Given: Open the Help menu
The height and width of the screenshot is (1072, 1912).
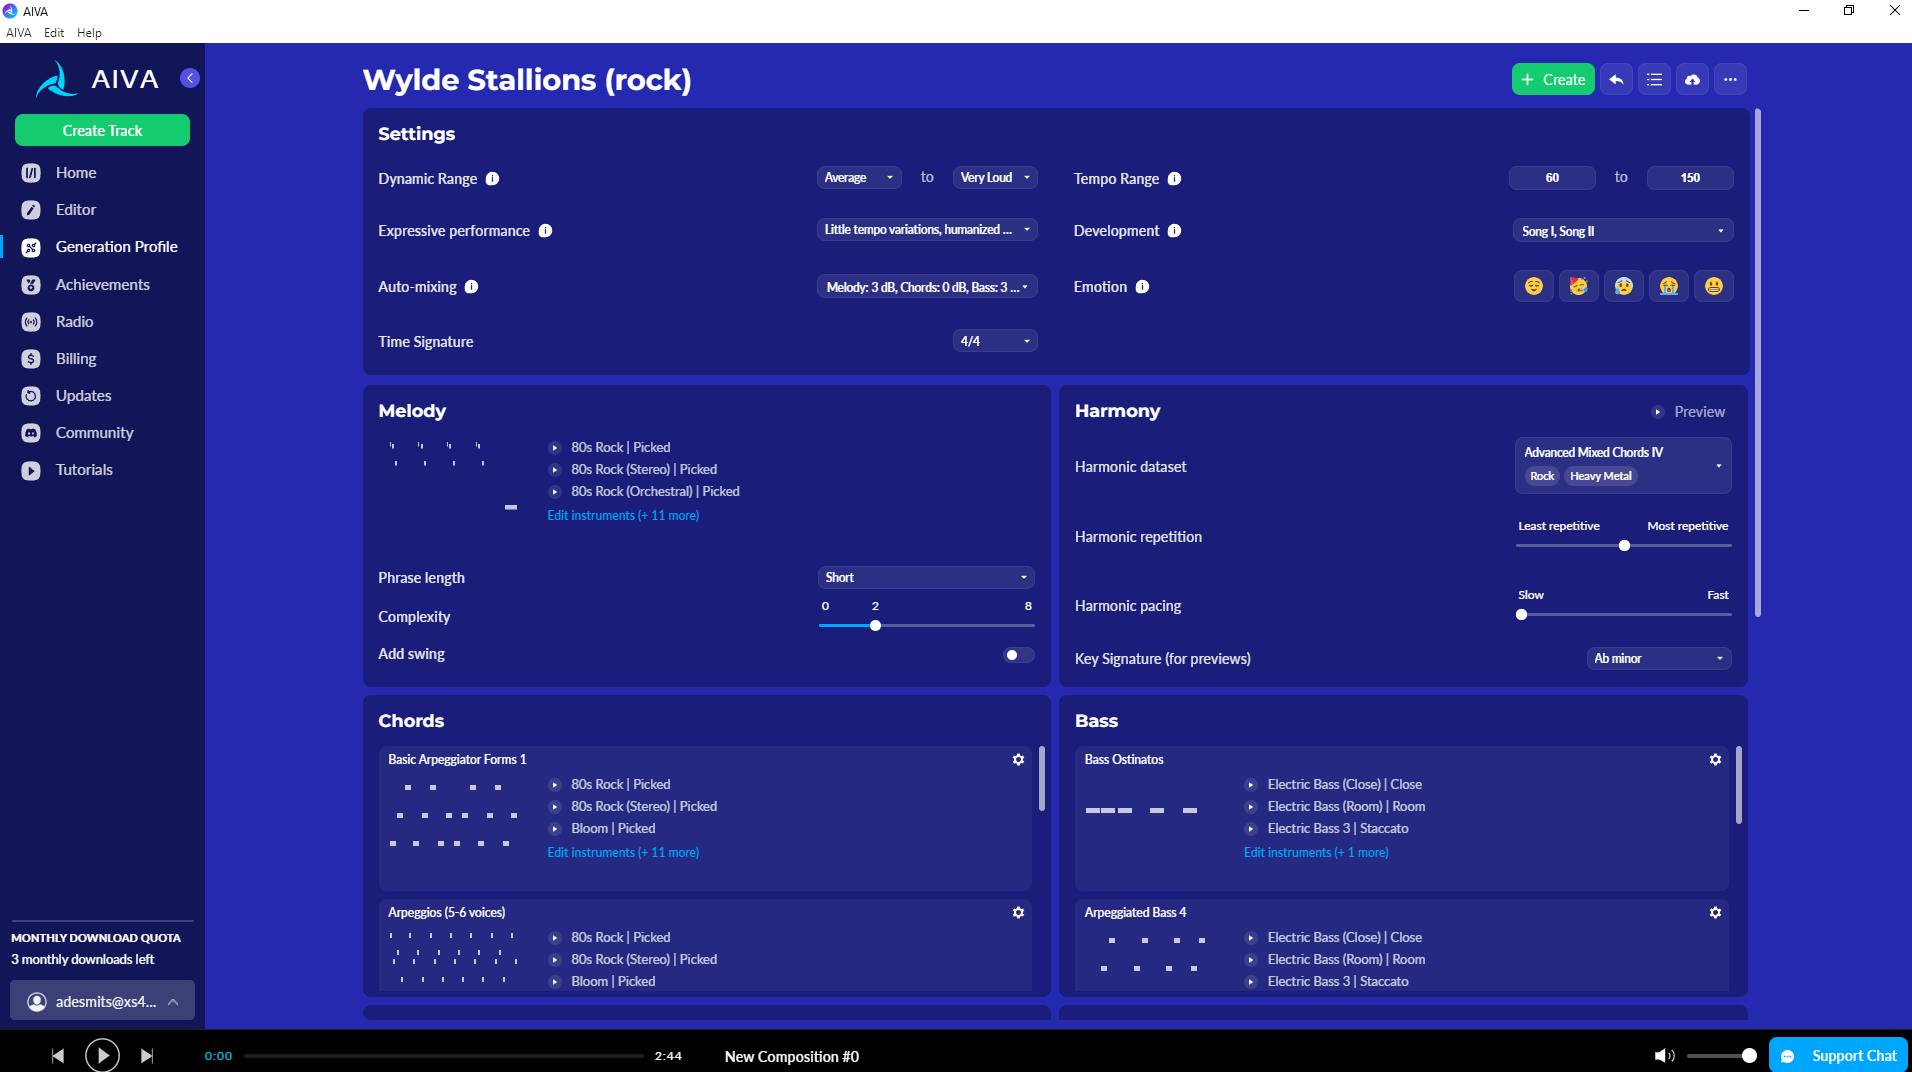Looking at the screenshot, I should (89, 33).
